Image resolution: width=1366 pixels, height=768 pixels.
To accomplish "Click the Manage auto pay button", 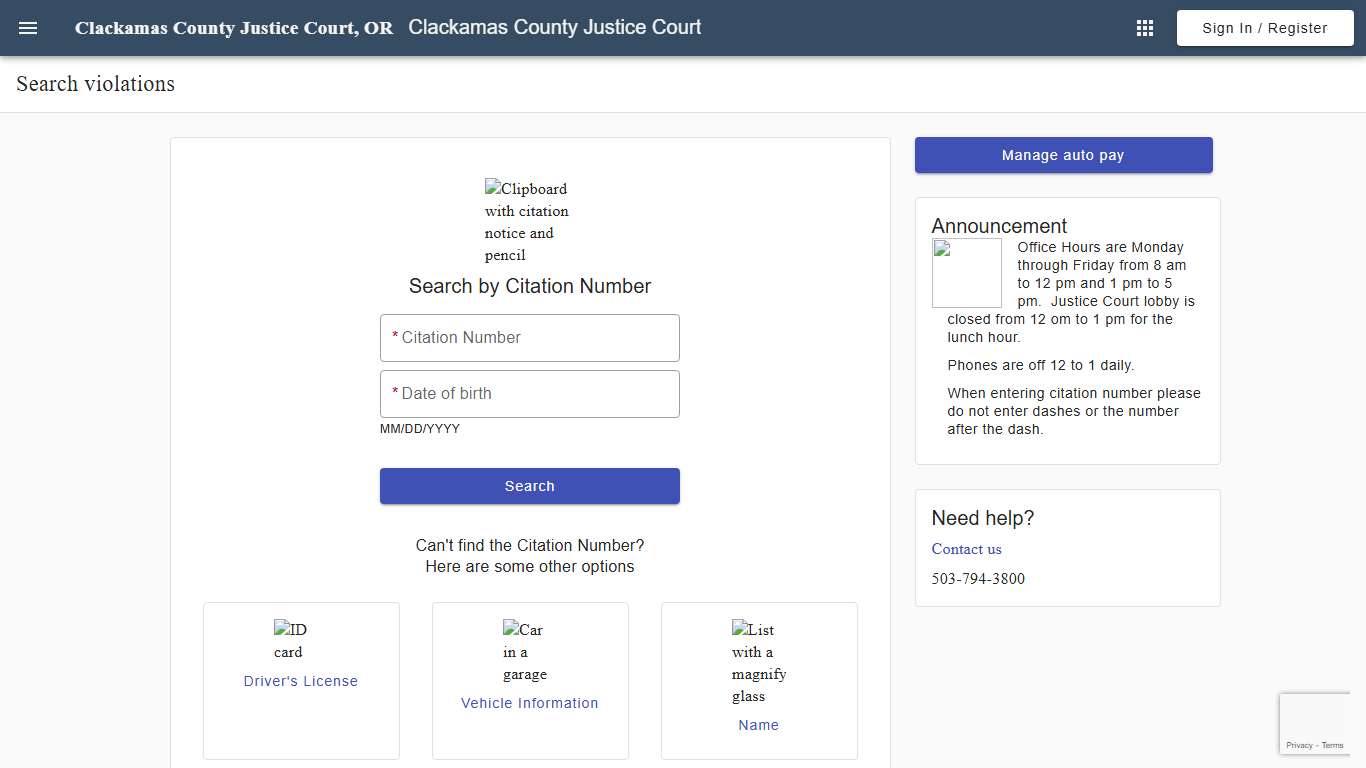I will tap(1063, 155).
